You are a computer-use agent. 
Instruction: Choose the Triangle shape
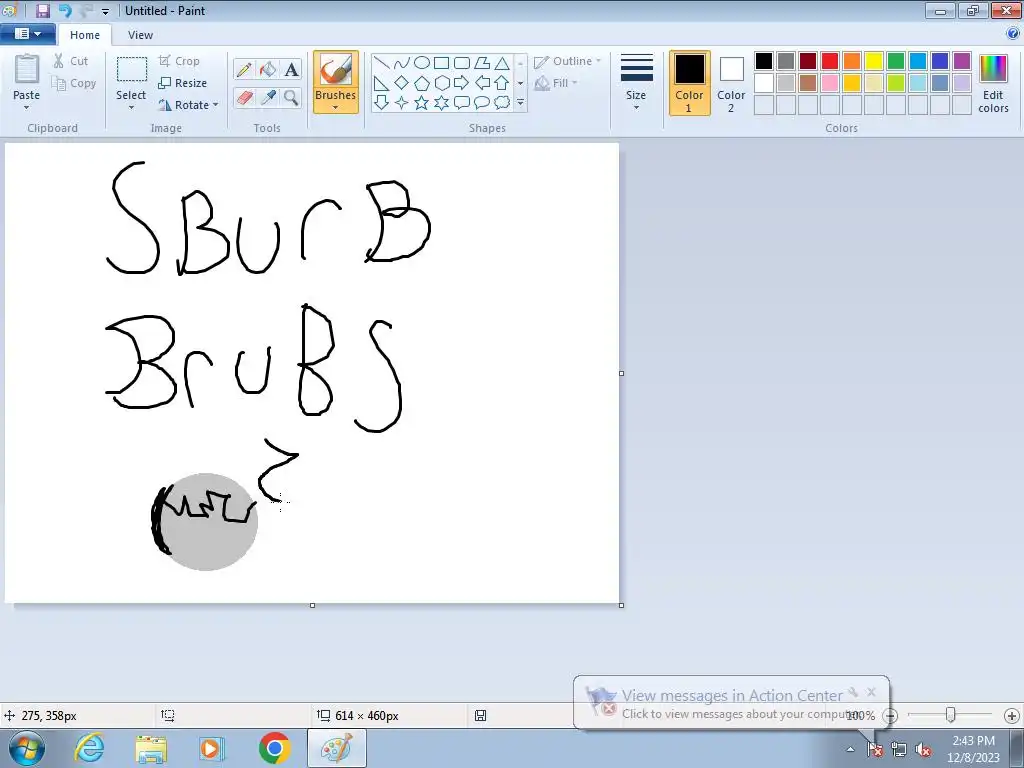tap(502, 63)
